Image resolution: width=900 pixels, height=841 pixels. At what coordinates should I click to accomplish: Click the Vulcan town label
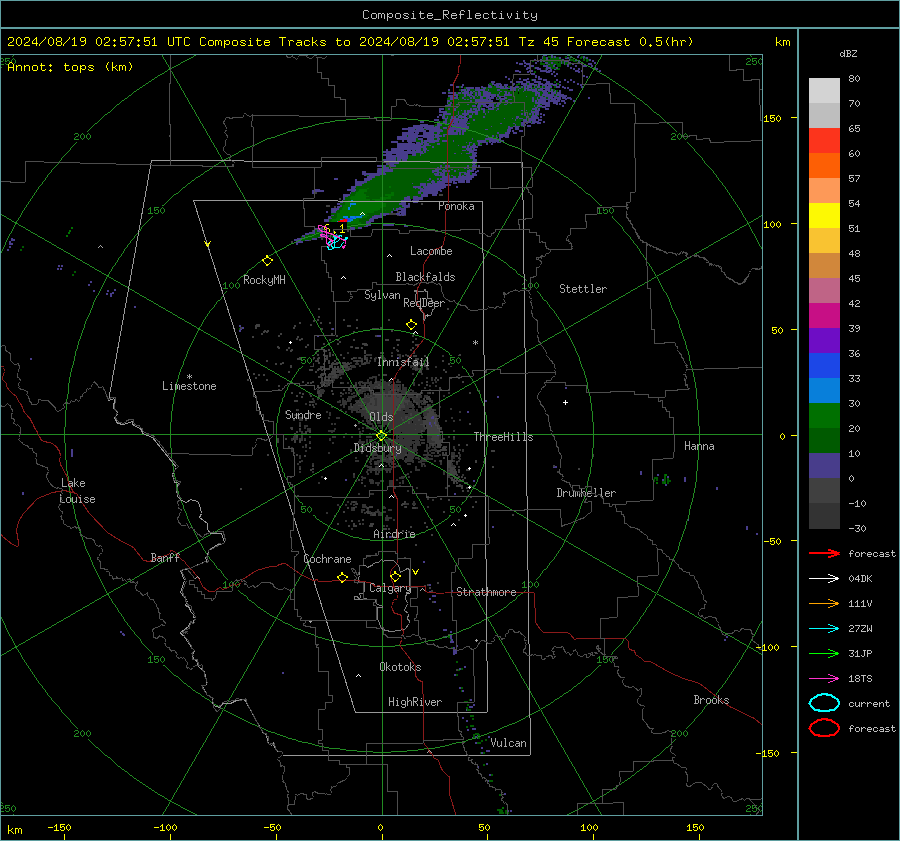coord(508,743)
